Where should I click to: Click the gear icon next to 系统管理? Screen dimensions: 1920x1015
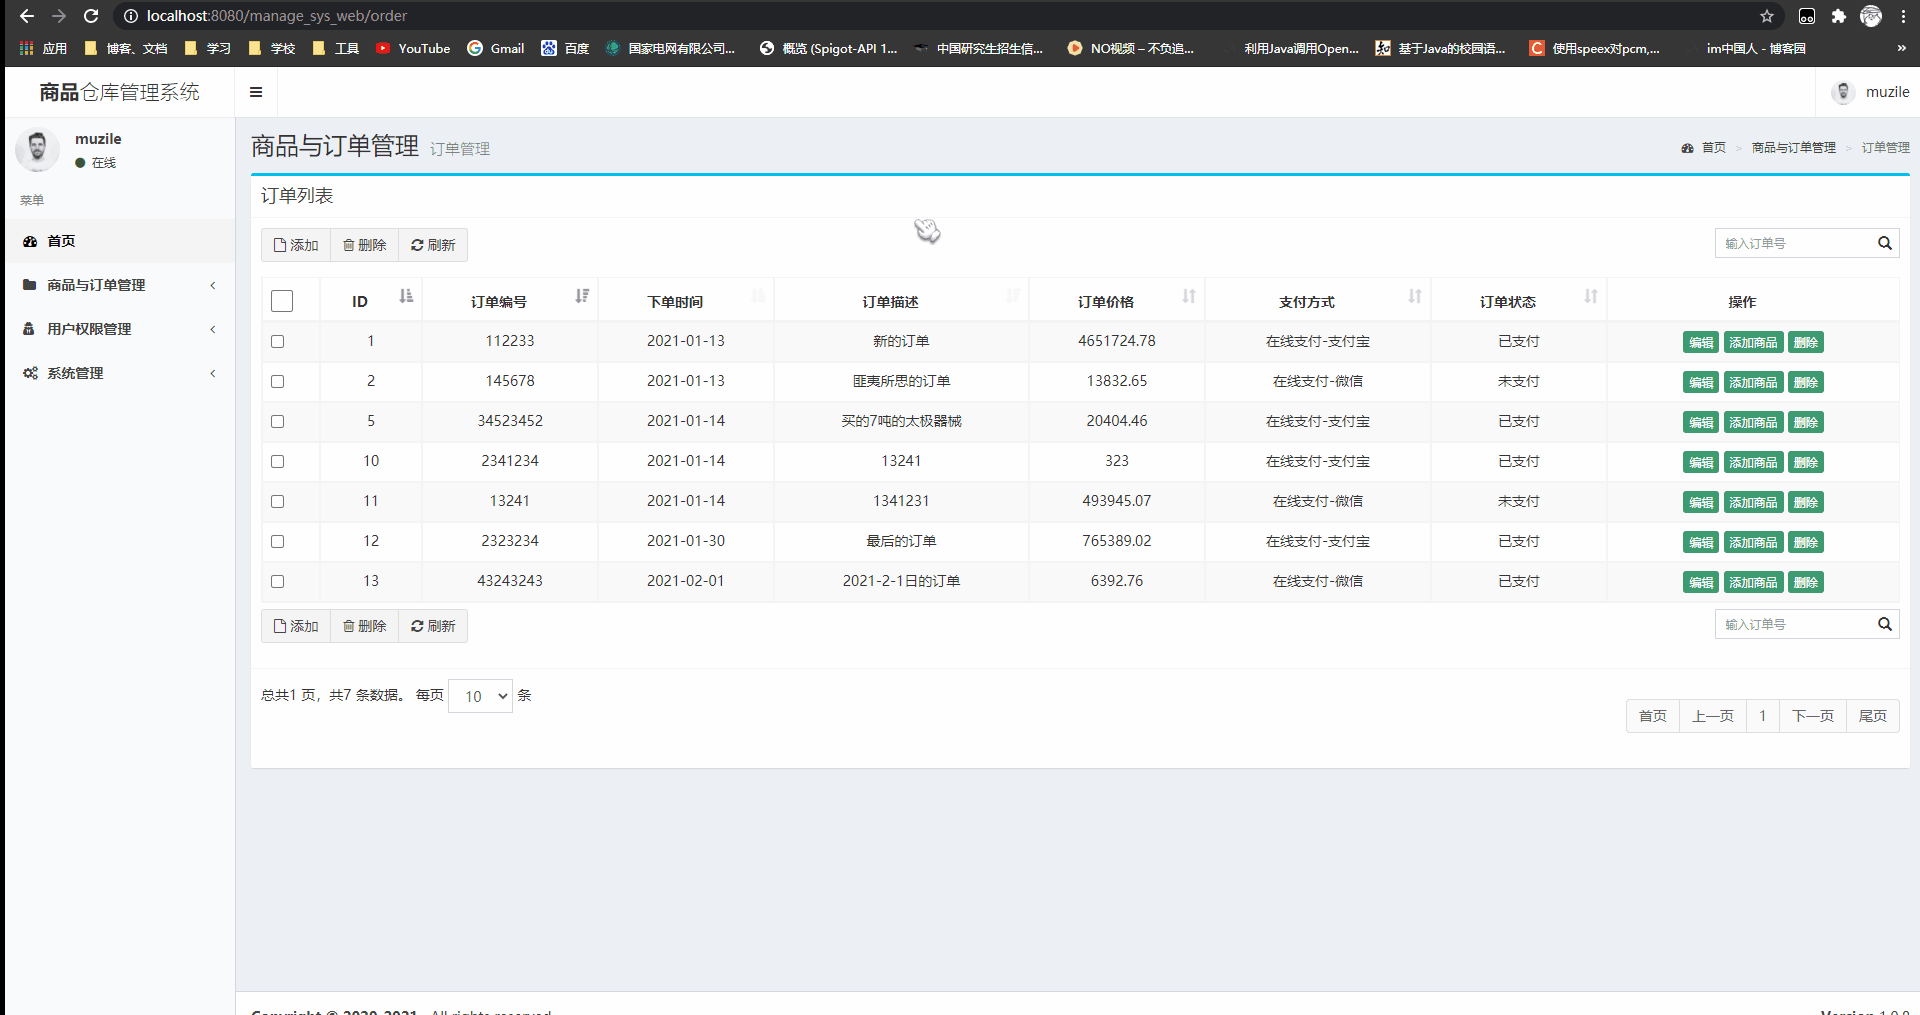click(x=30, y=373)
